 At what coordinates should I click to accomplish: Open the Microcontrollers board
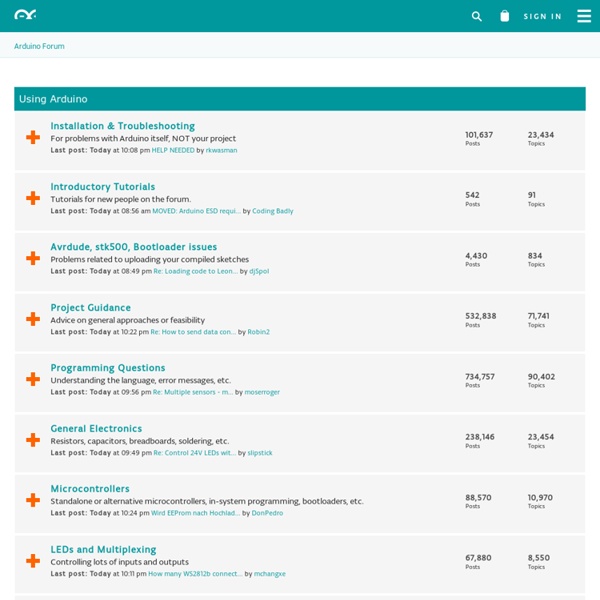pos(90,489)
